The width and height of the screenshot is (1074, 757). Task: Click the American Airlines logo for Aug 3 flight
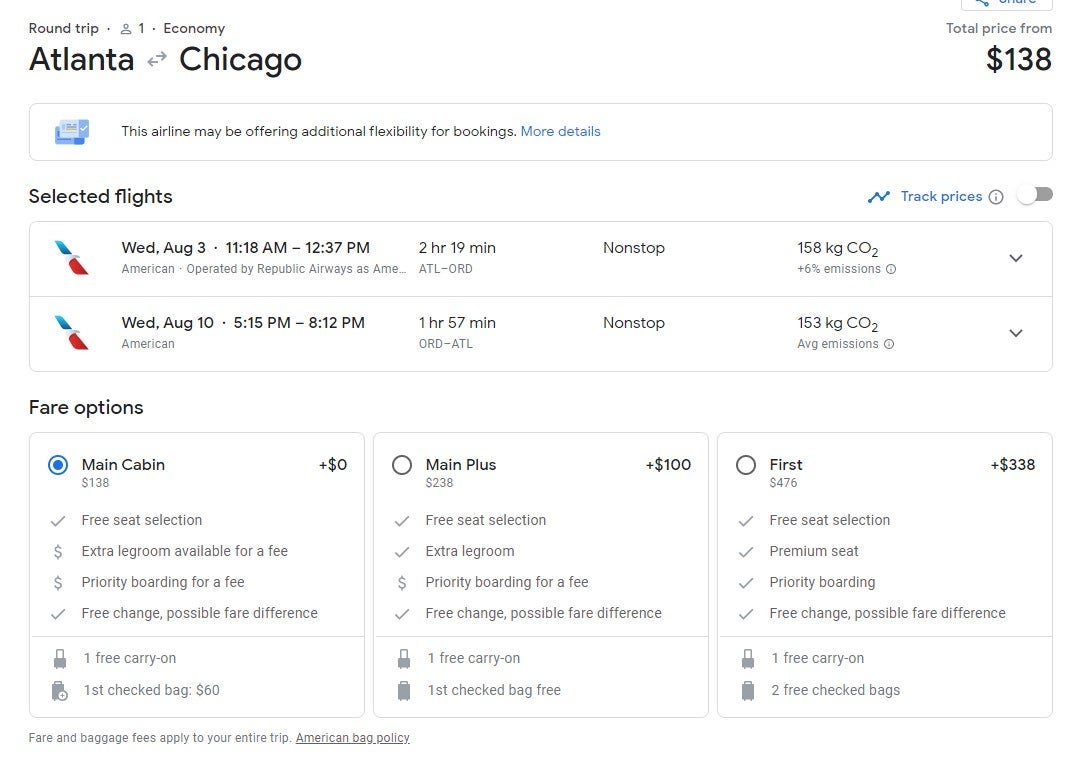click(71, 258)
